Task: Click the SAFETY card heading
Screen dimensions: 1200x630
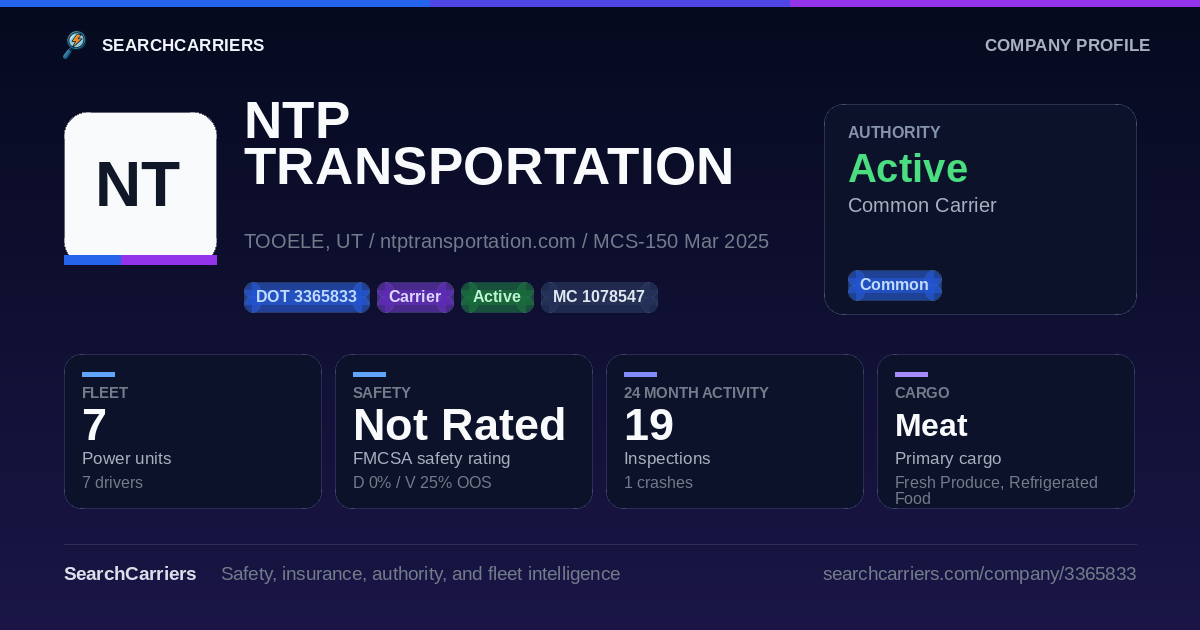Action: (x=382, y=393)
